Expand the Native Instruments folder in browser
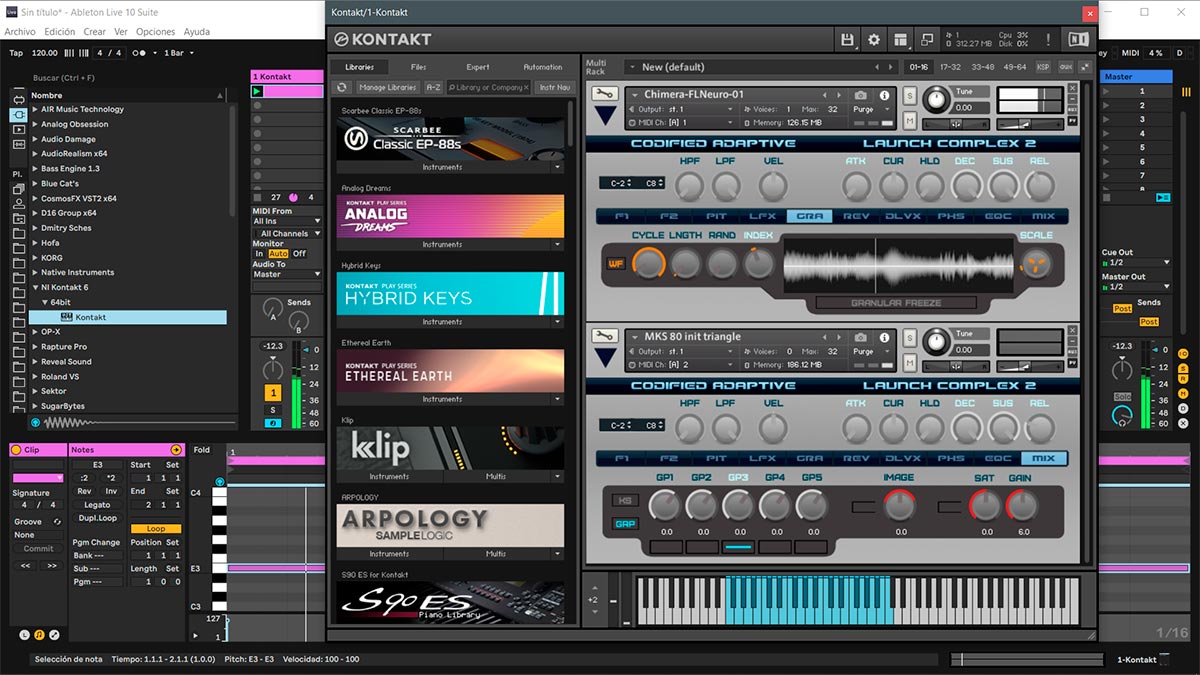The width and height of the screenshot is (1200, 675). (36, 272)
